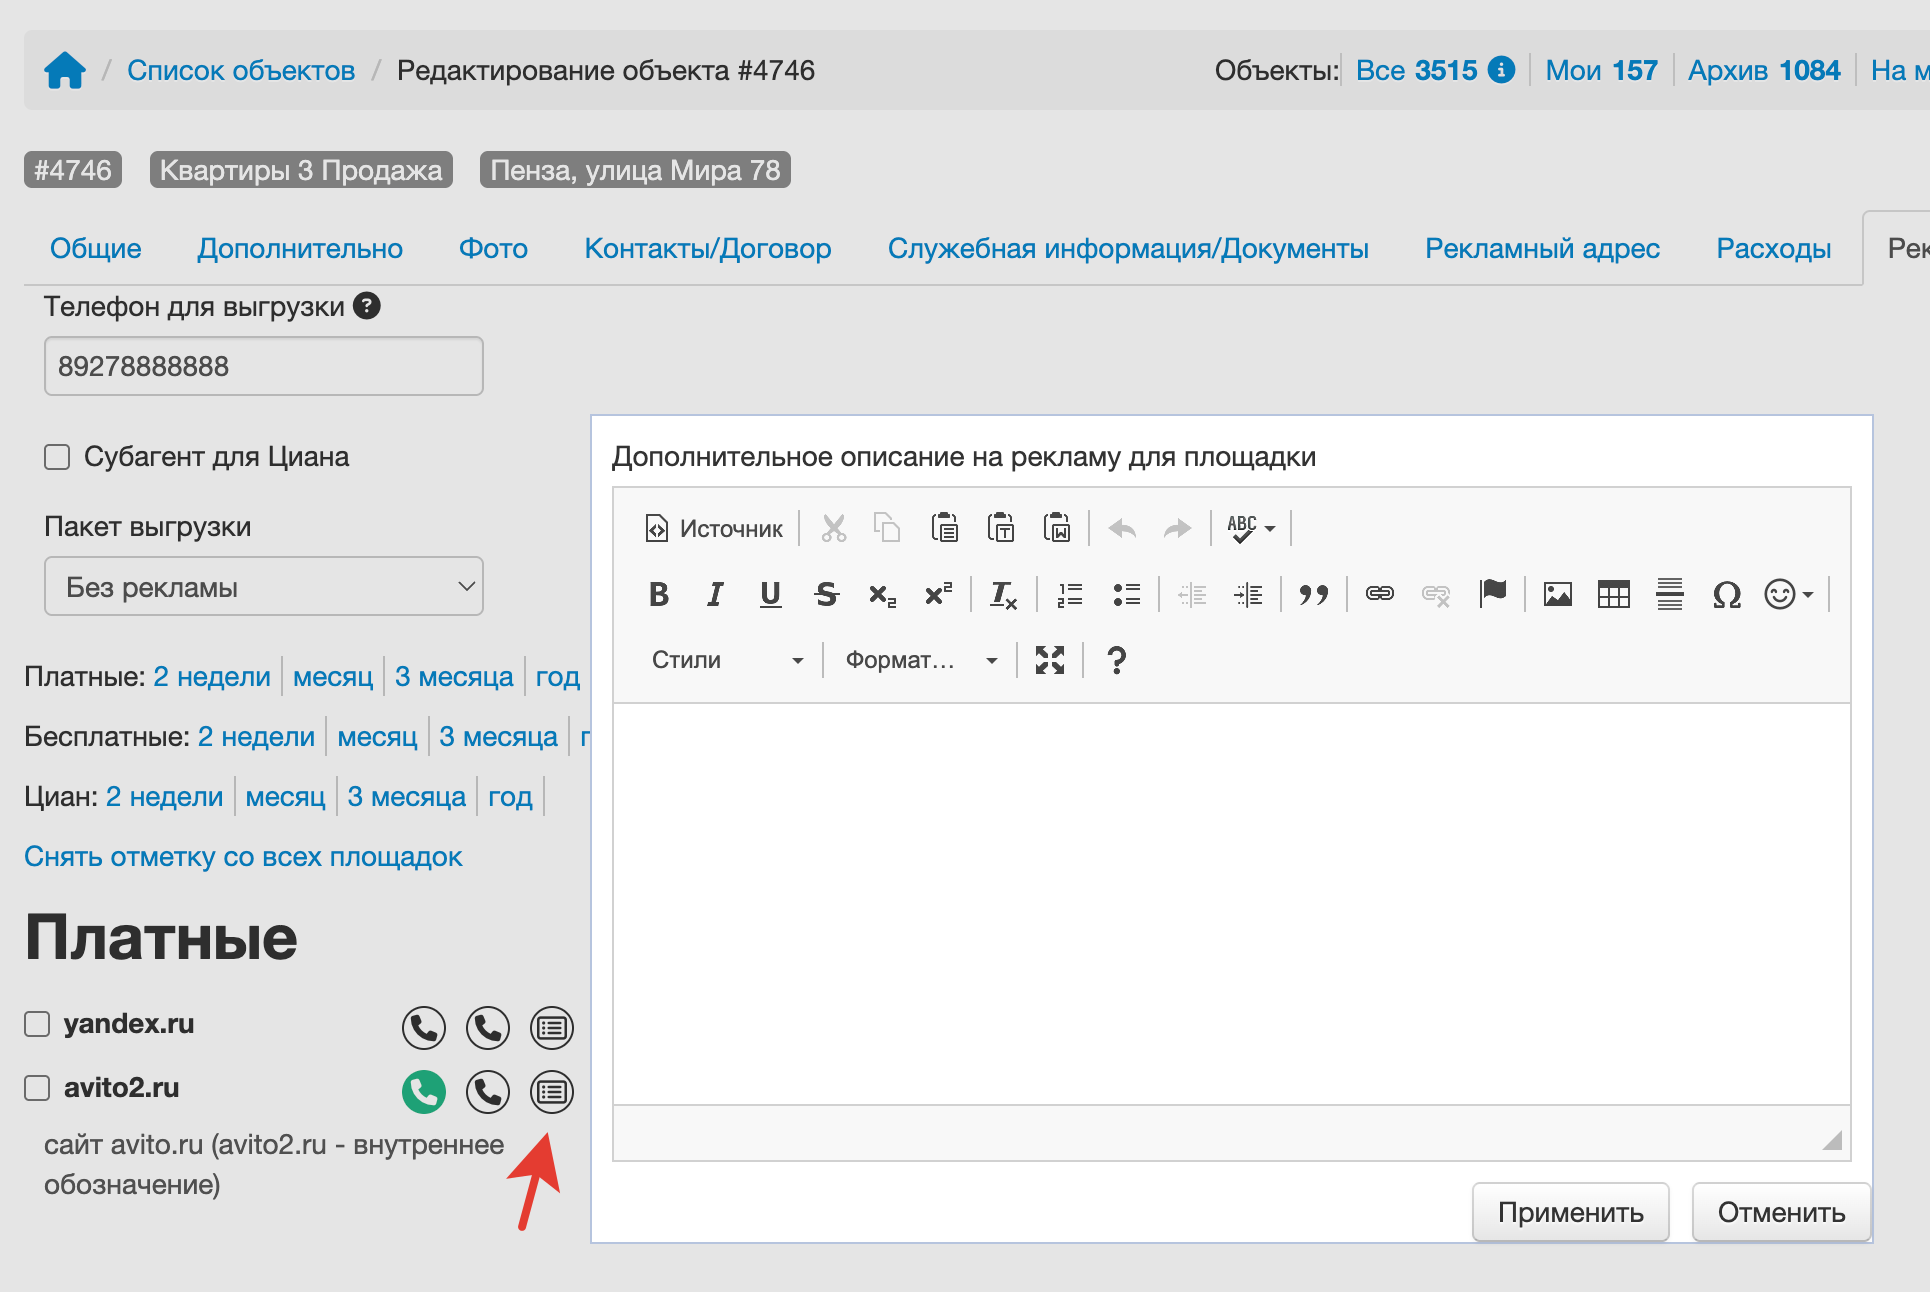
Task: Click green phone icon for avito2.ru
Action: 424,1092
